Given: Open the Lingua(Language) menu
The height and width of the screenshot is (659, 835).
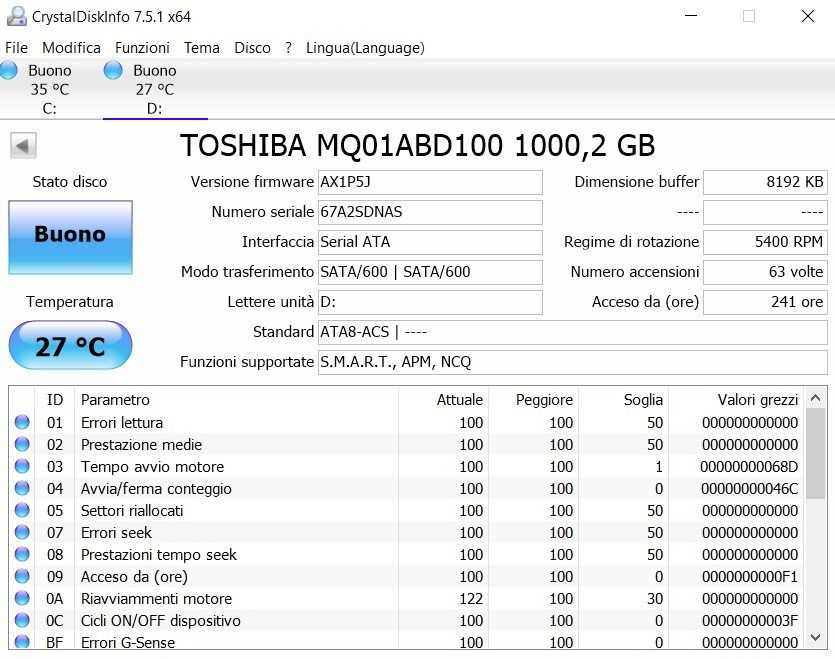Looking at the screenshot, I should point(365,48).
